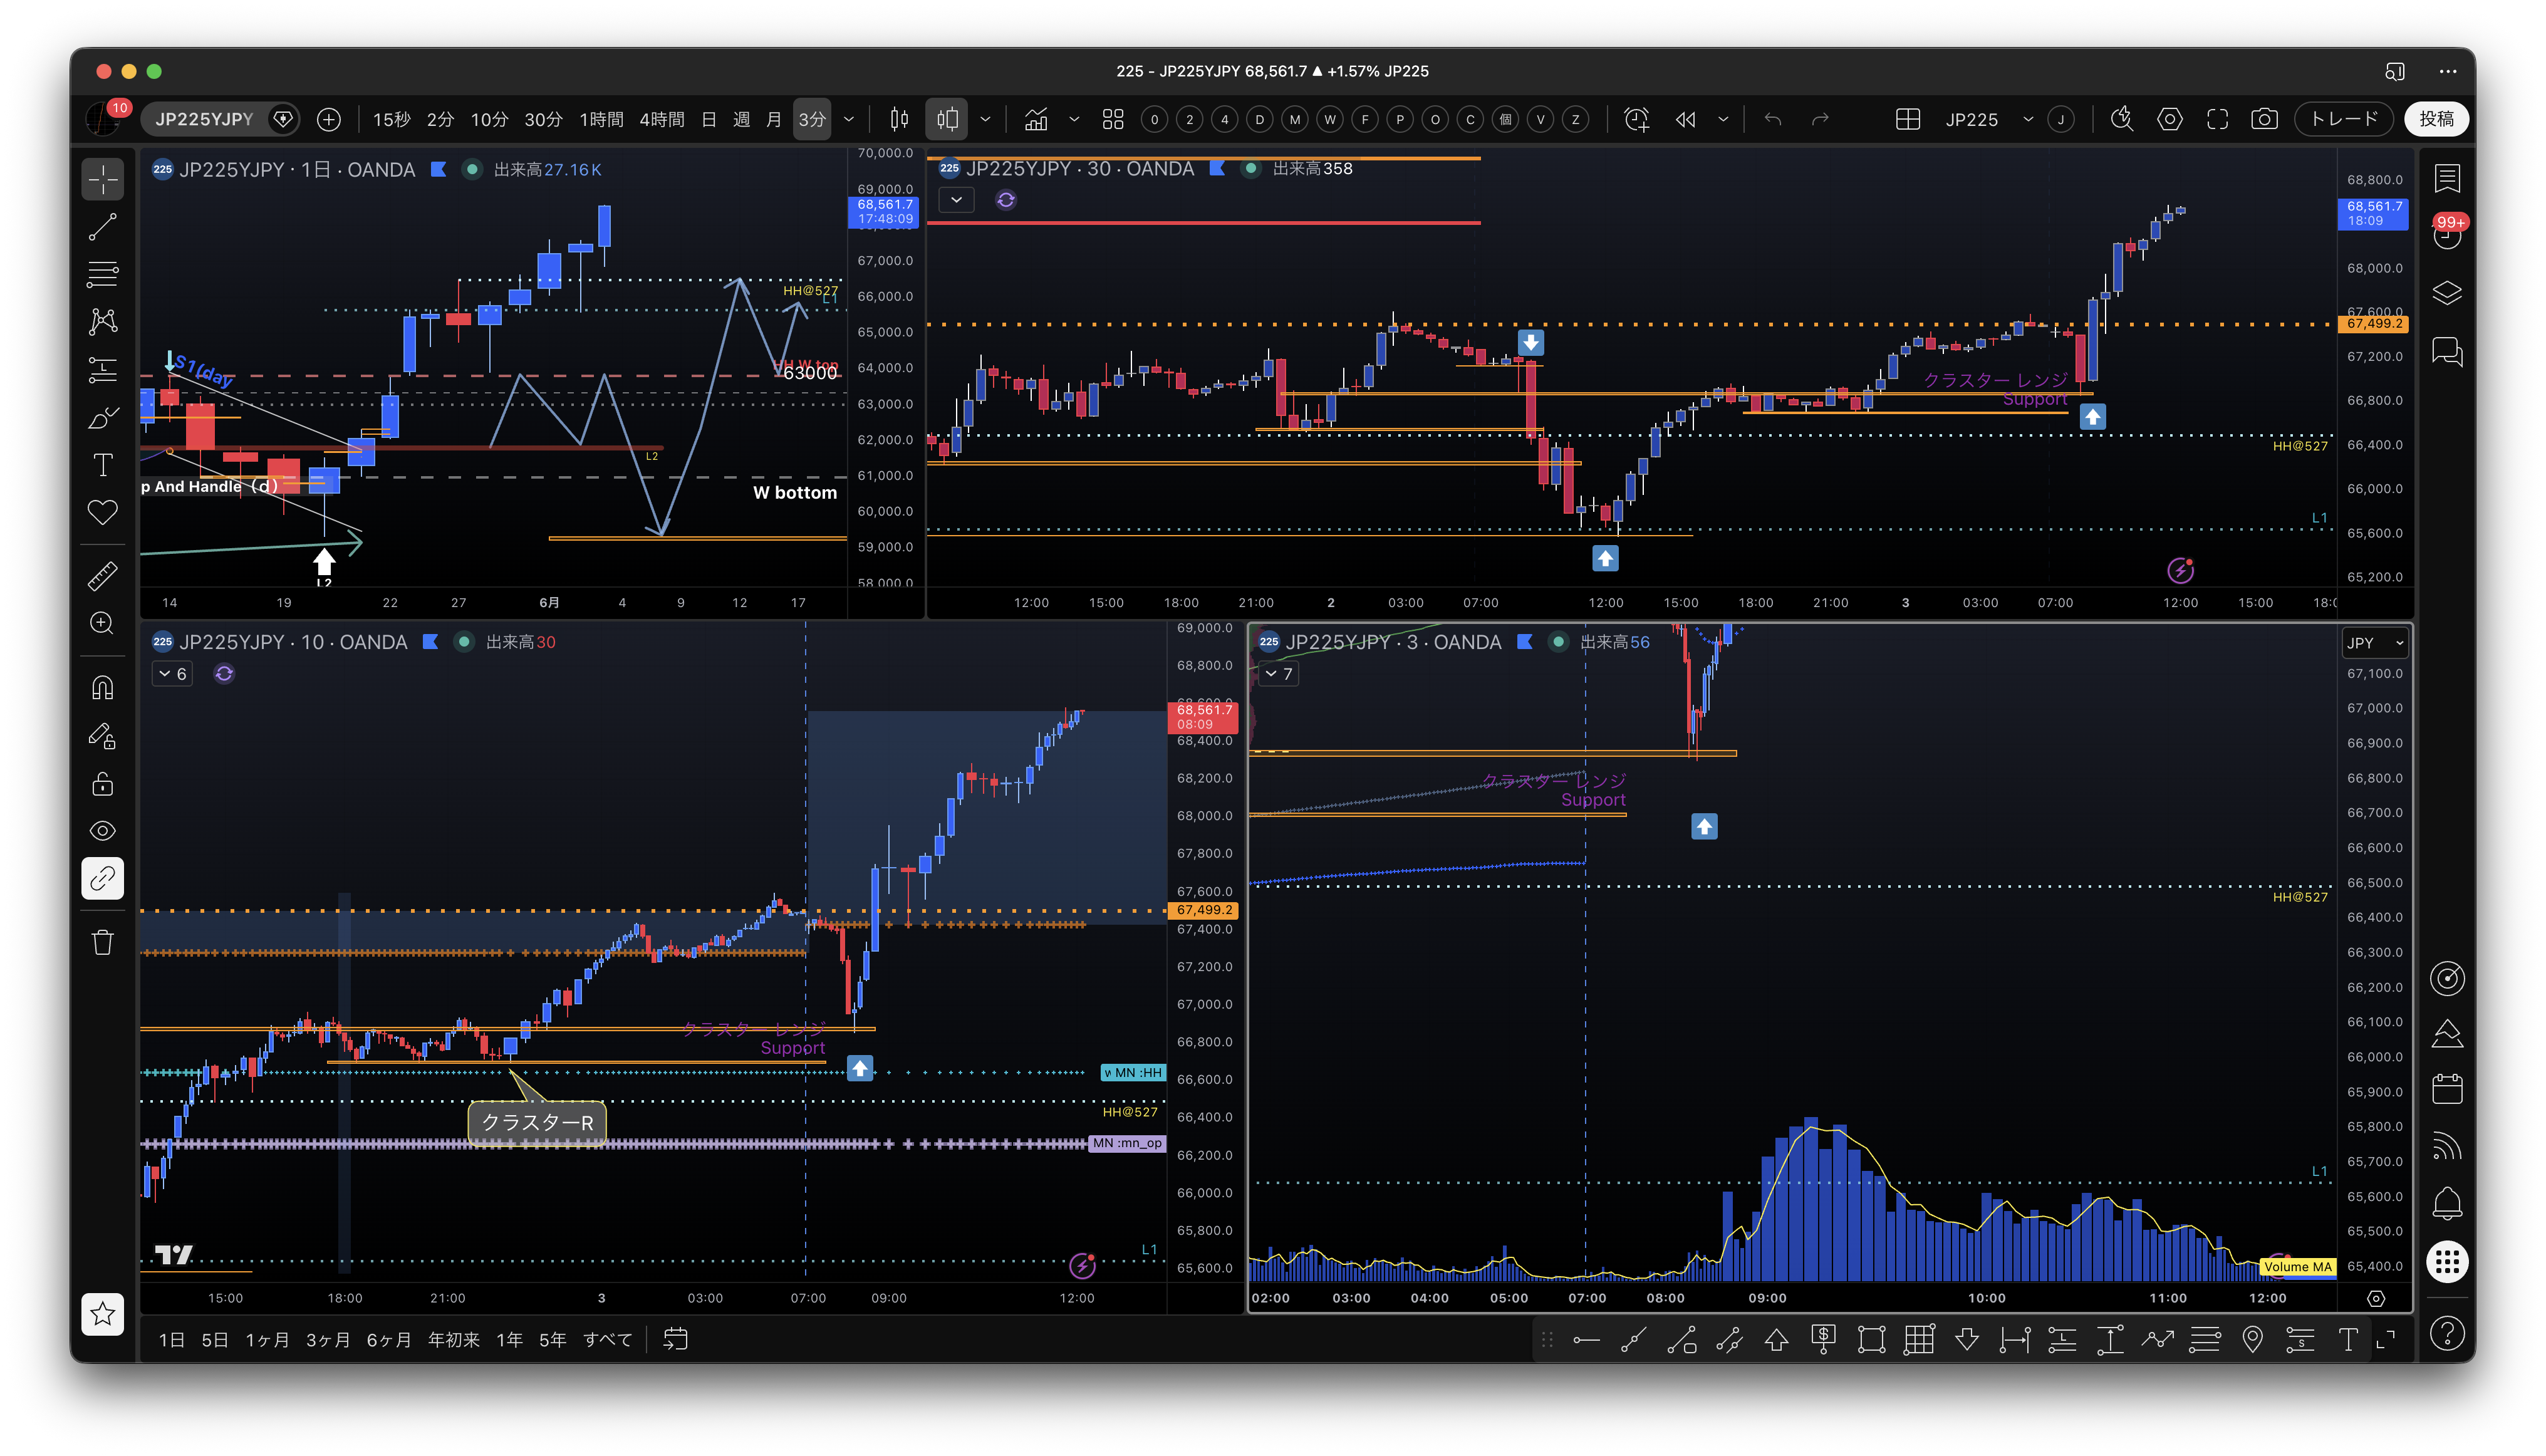Choose the trend line drawing tool

103,227
